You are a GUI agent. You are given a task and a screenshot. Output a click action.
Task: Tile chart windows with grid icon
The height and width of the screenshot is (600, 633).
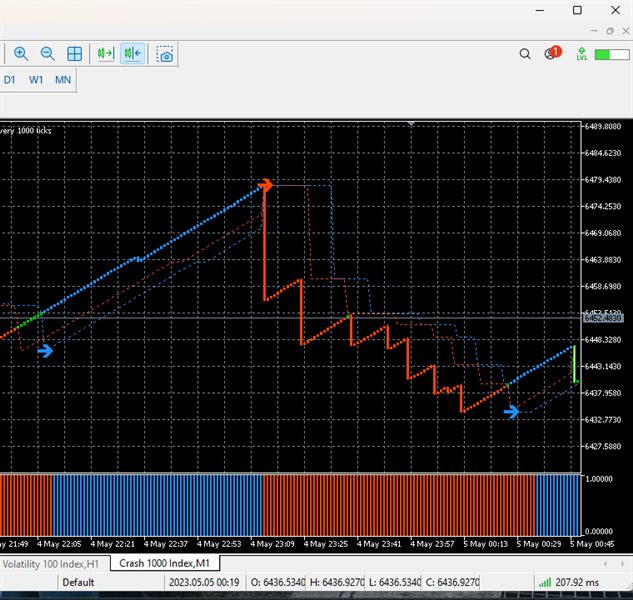point(74,54)
